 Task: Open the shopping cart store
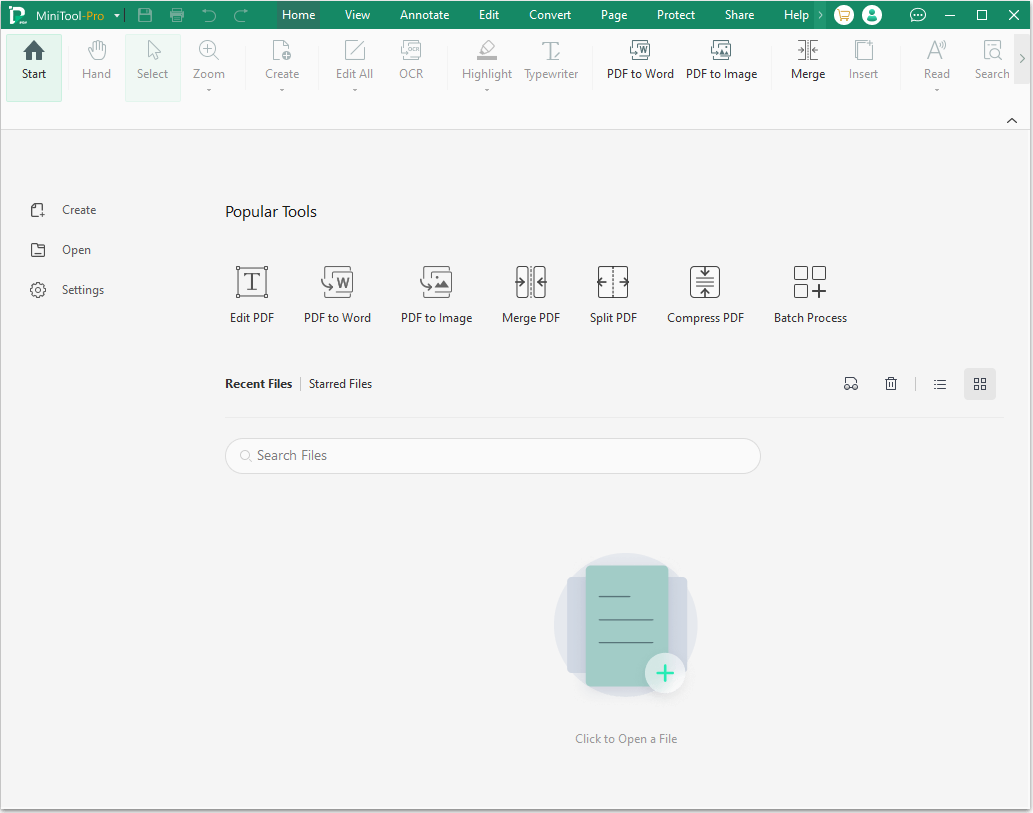click(843, 15)
